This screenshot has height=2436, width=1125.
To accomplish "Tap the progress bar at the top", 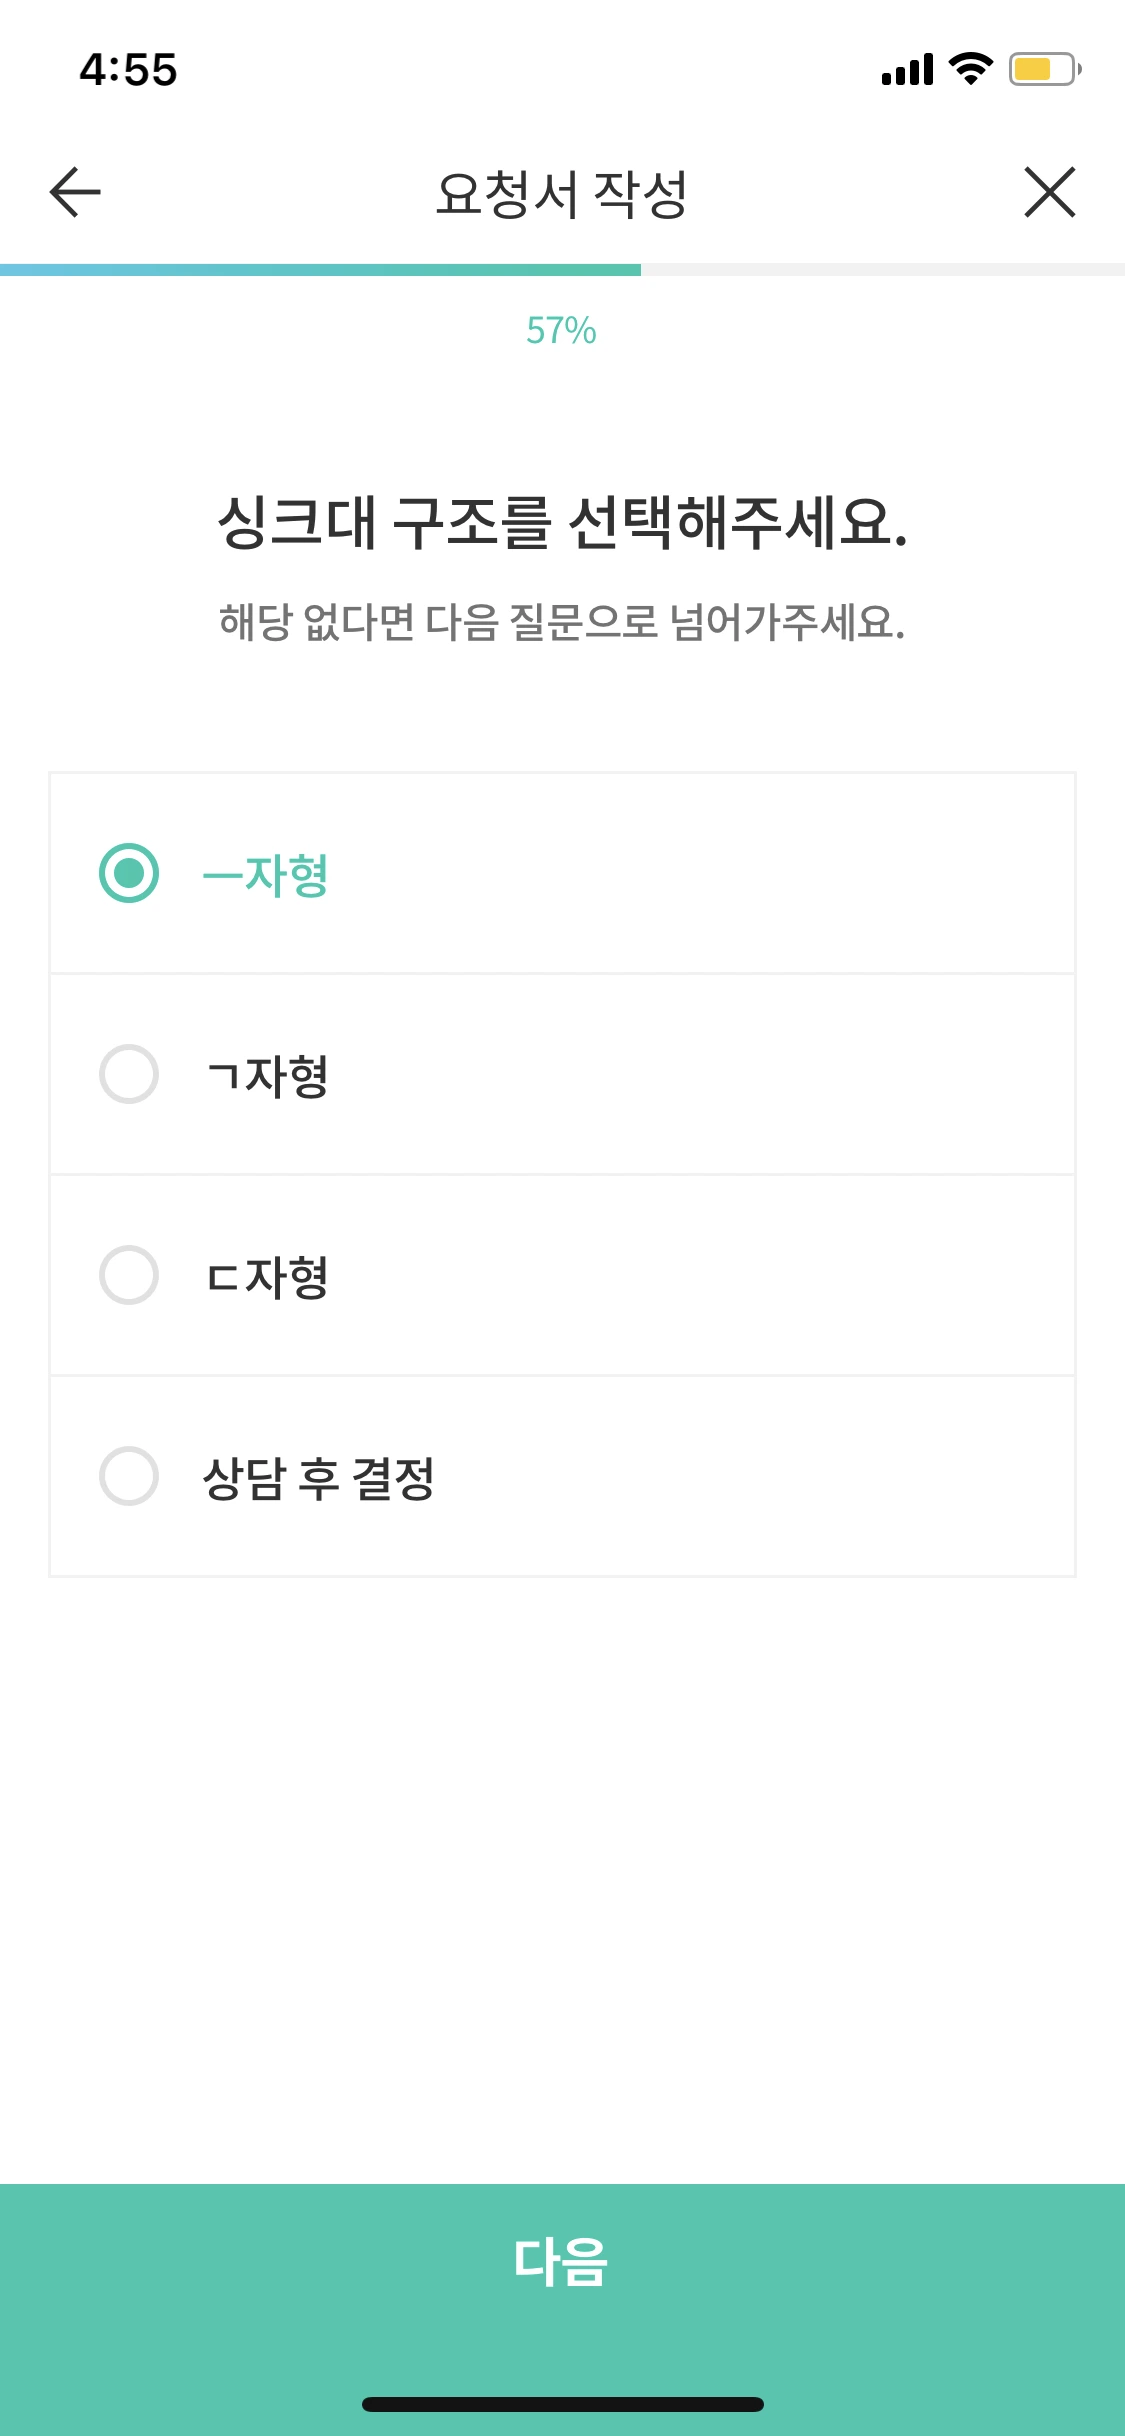I will (x=562, y=267).
